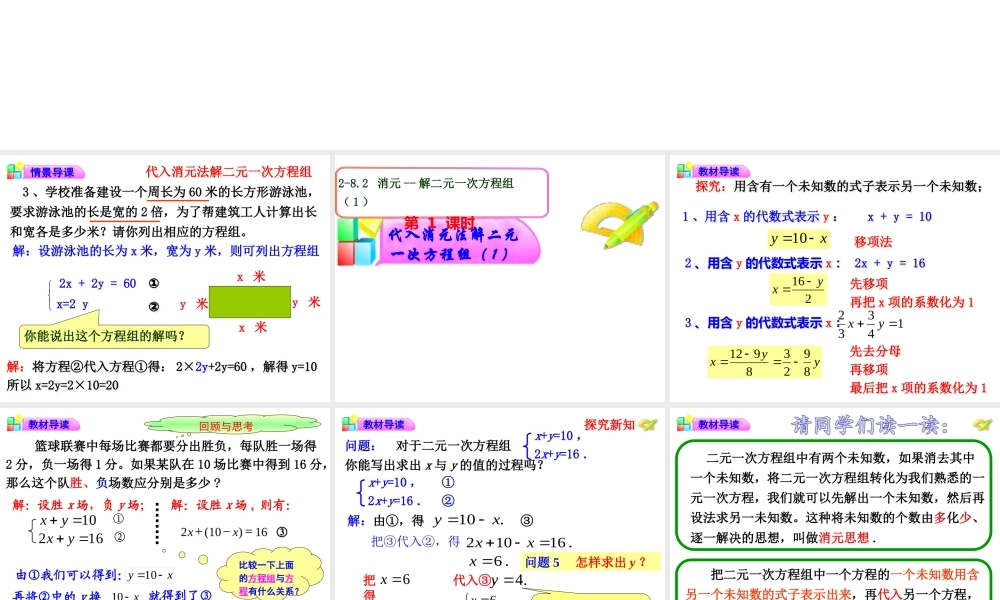This screenshot has width=1000, height=600.
Task: Click the red 先去分母 text
Action: (875, 351)
